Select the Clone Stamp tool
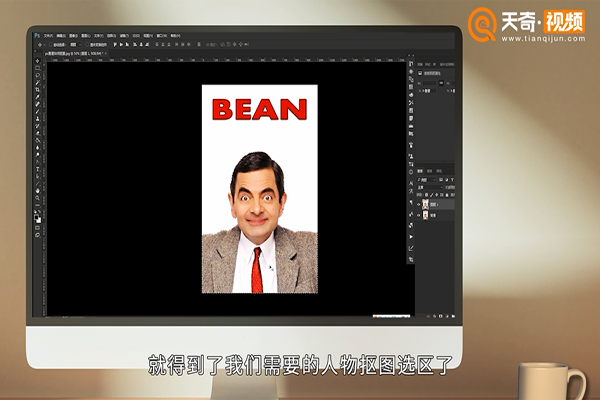This screenshot has height=400, width=600. (x=38, y=118)
